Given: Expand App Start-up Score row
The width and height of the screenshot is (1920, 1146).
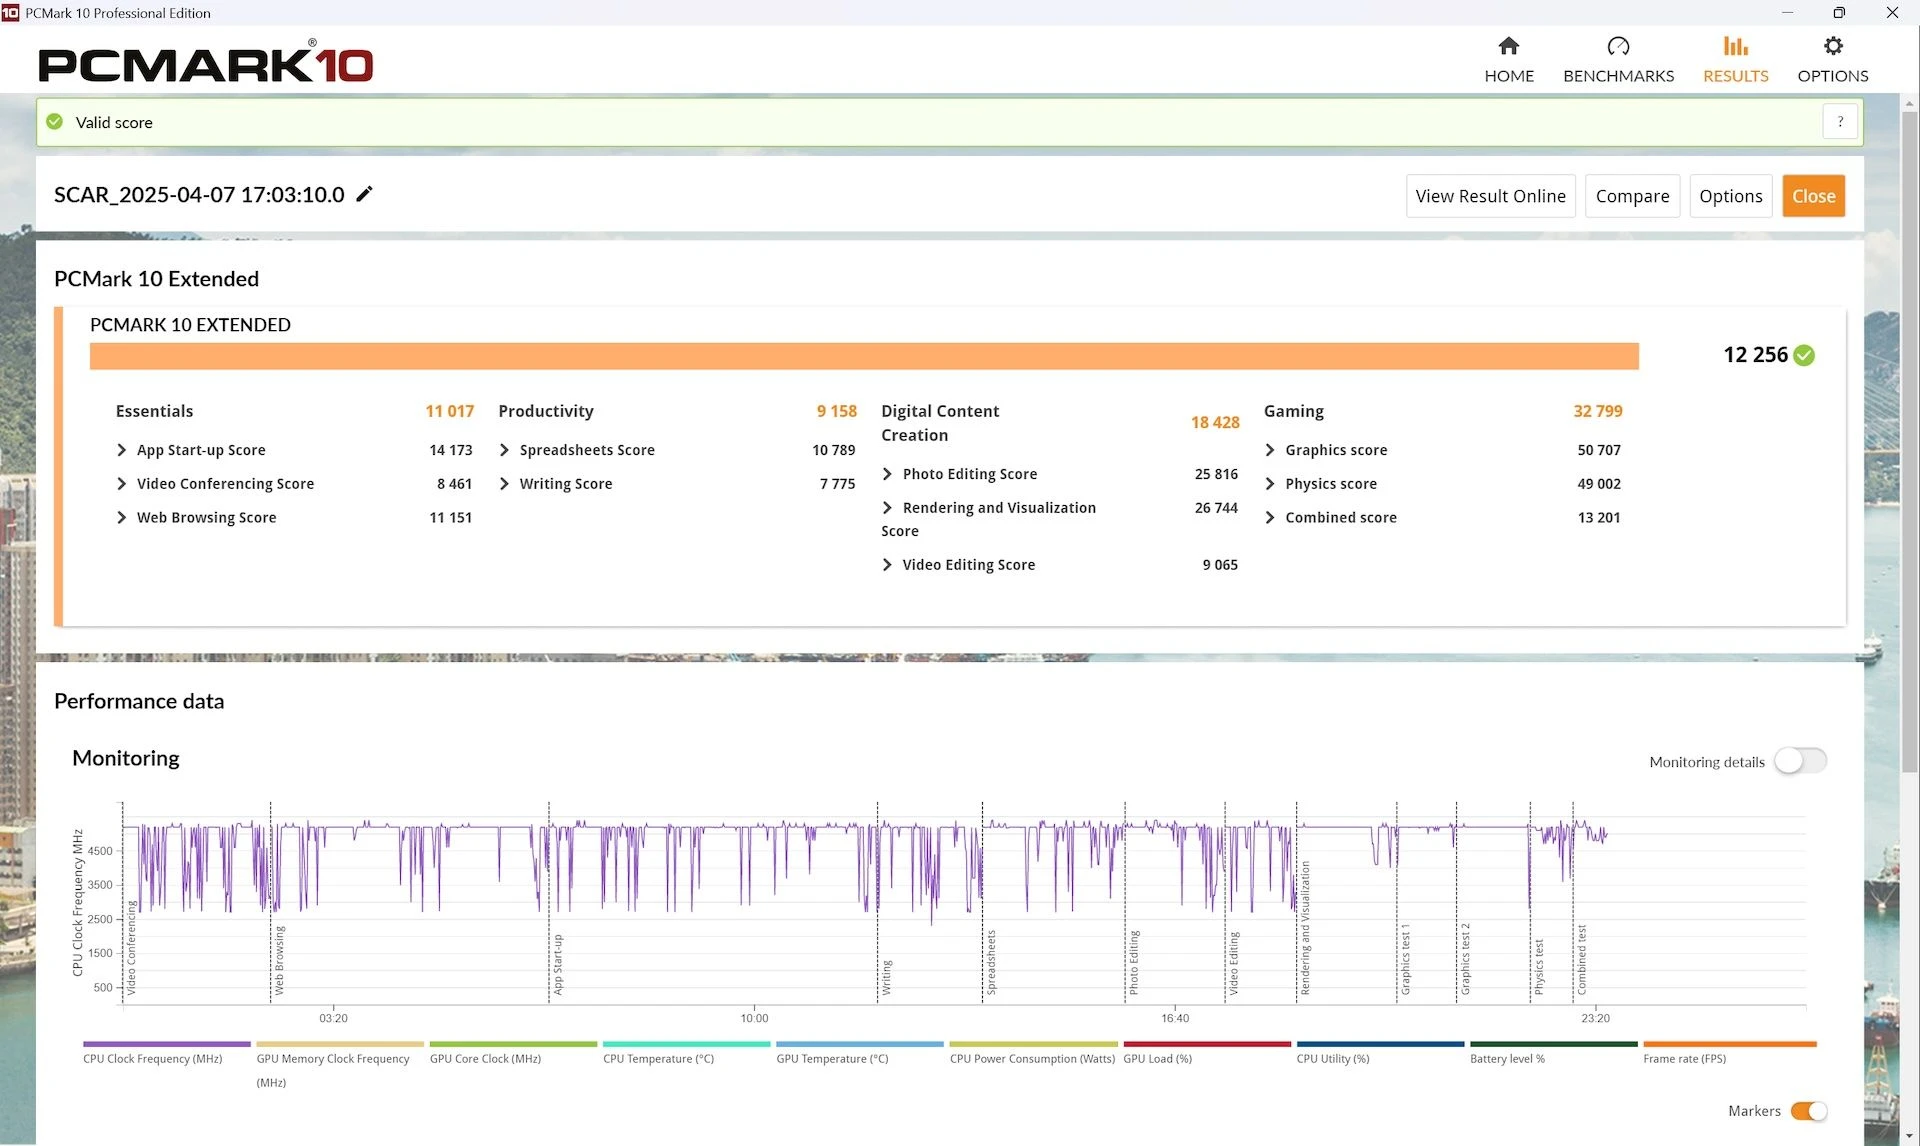Looking at the screenshot, I should [121, 450].
